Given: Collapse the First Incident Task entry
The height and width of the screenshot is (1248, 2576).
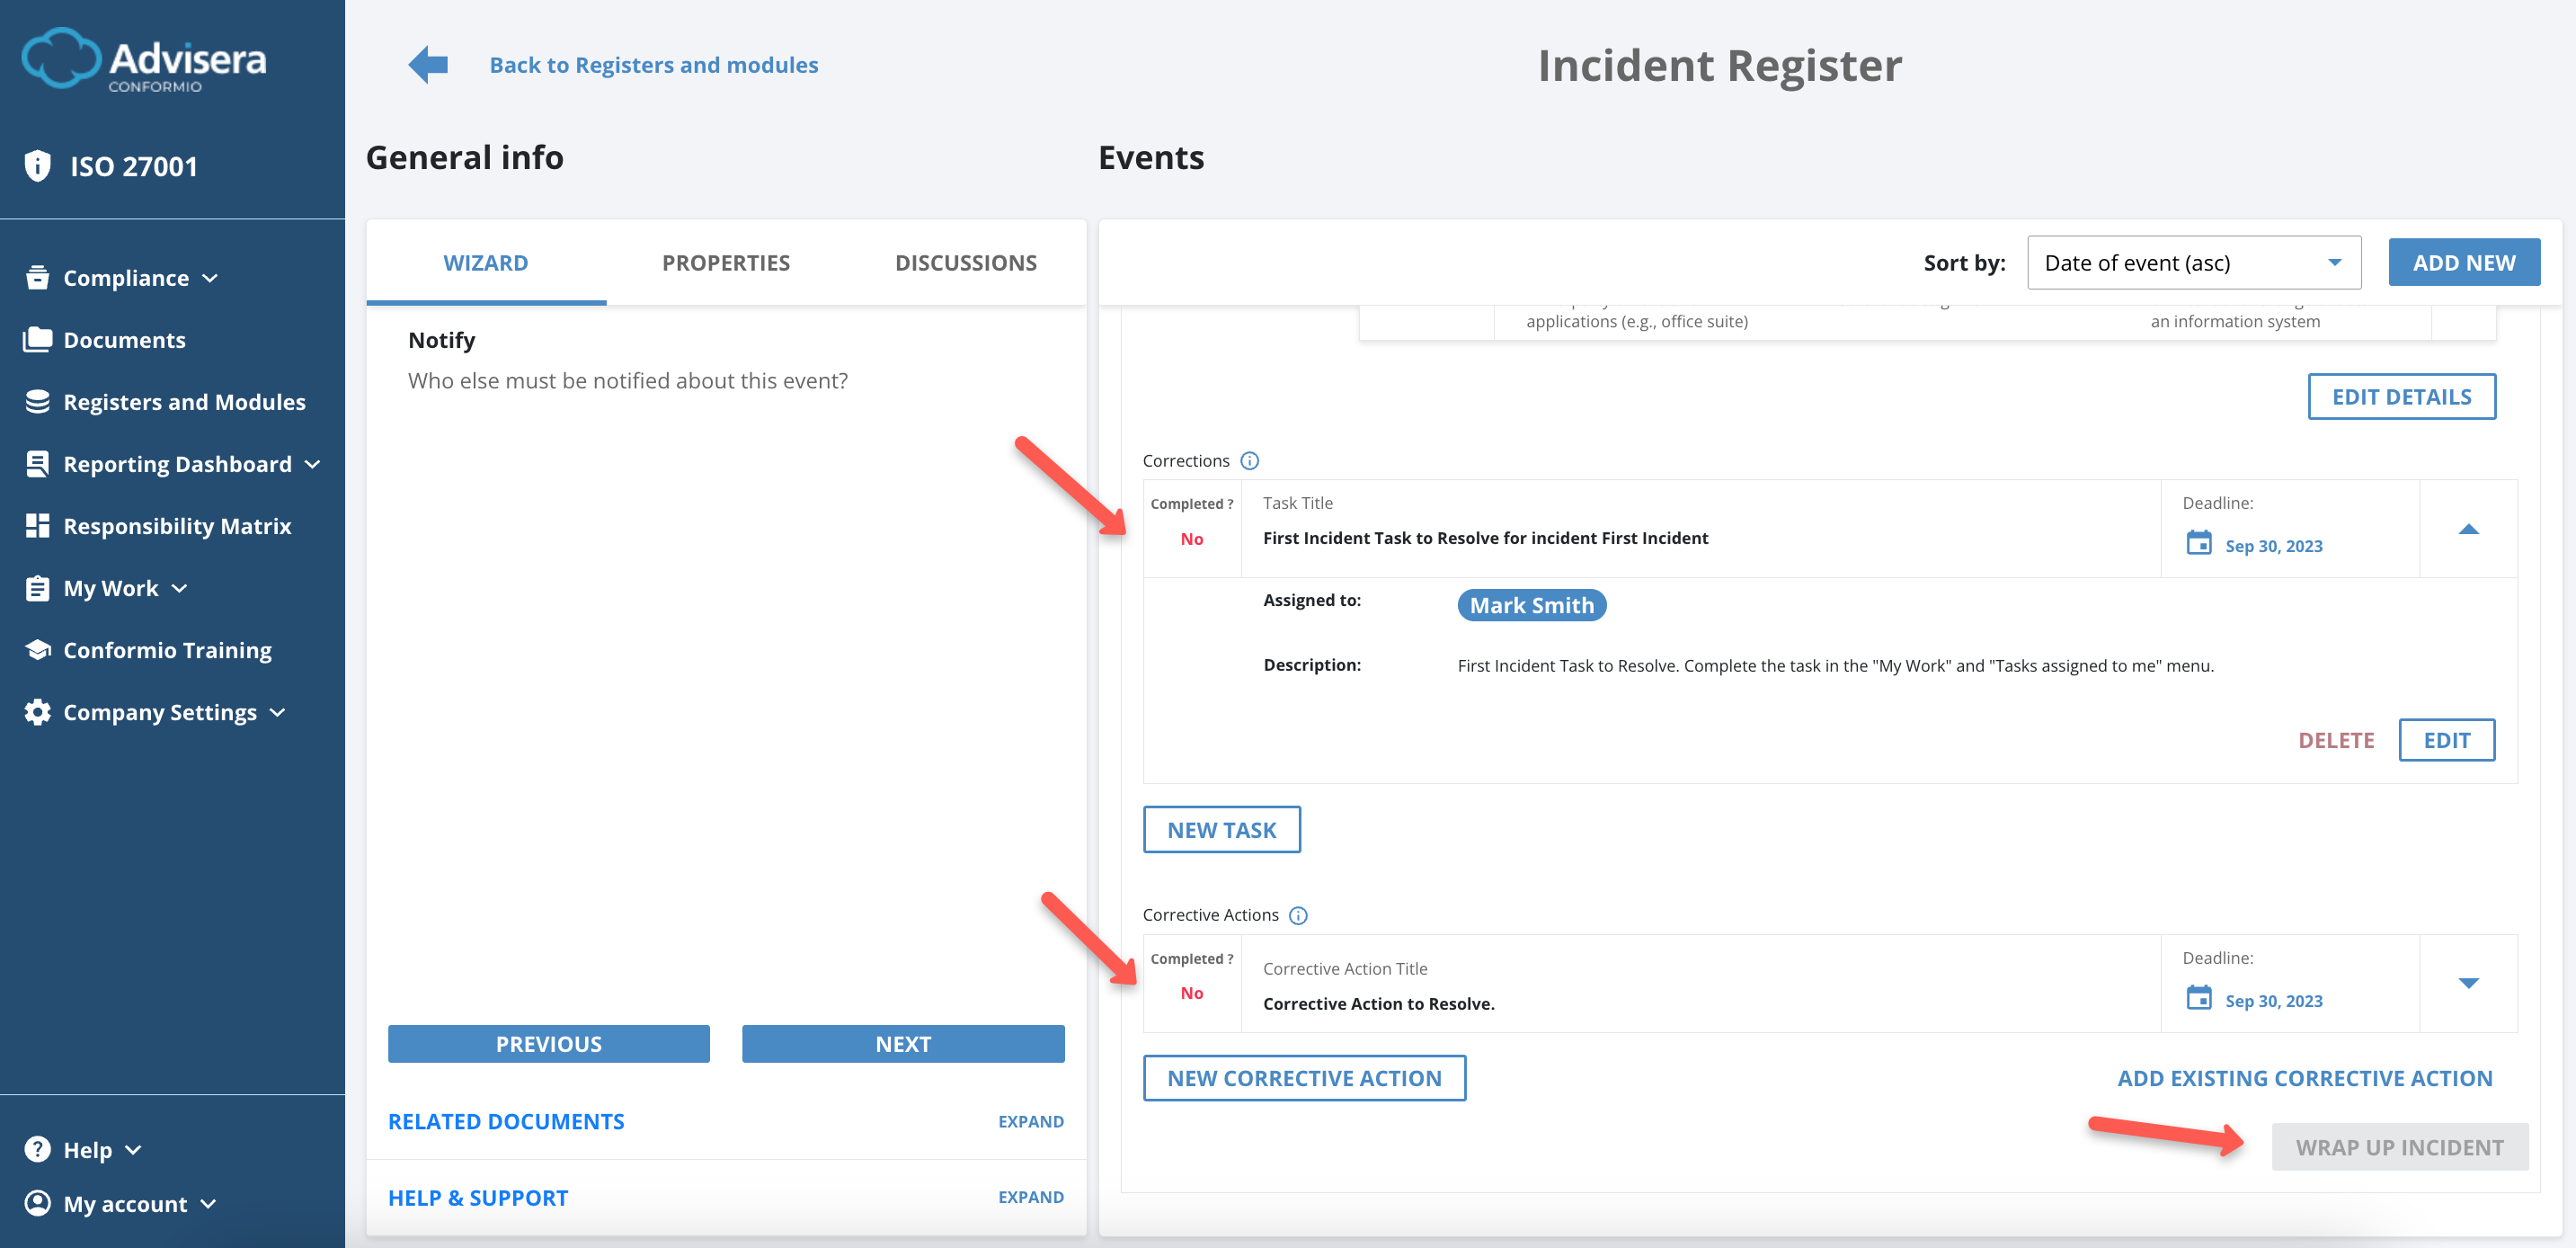Looking at the screenshot, I should 2469,529.
